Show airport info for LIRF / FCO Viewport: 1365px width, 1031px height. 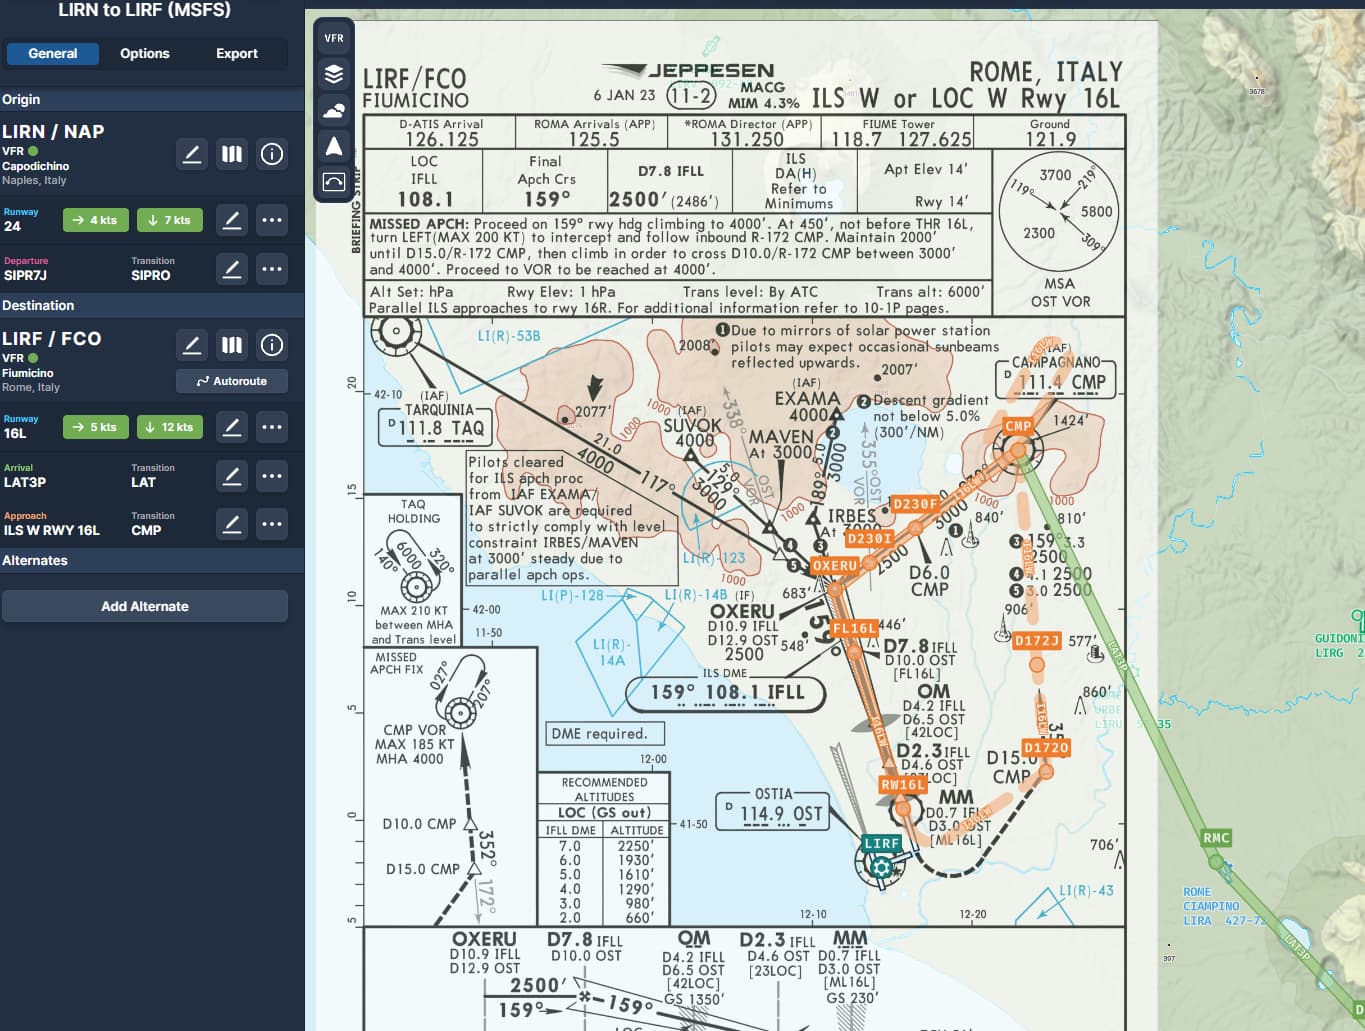(x=272, y=345)
